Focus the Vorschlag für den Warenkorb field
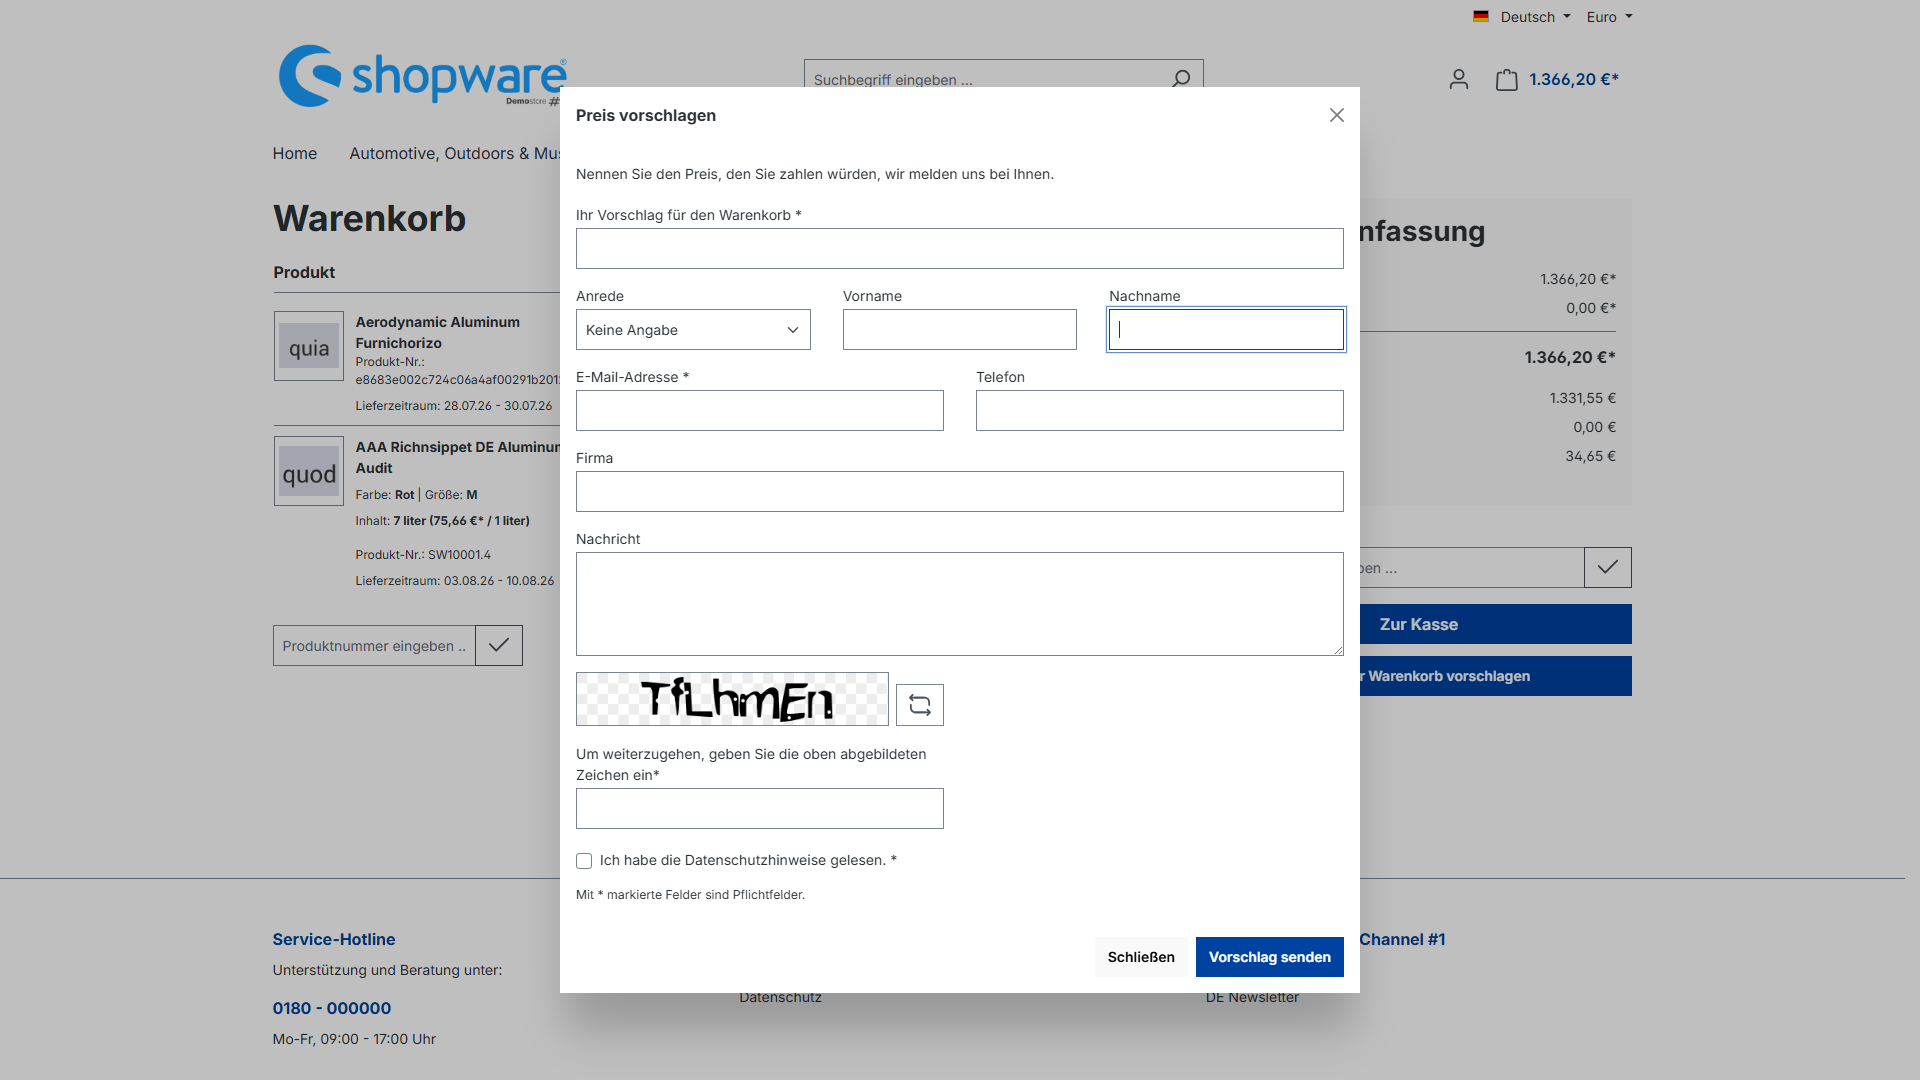 [x=960, y=249]
